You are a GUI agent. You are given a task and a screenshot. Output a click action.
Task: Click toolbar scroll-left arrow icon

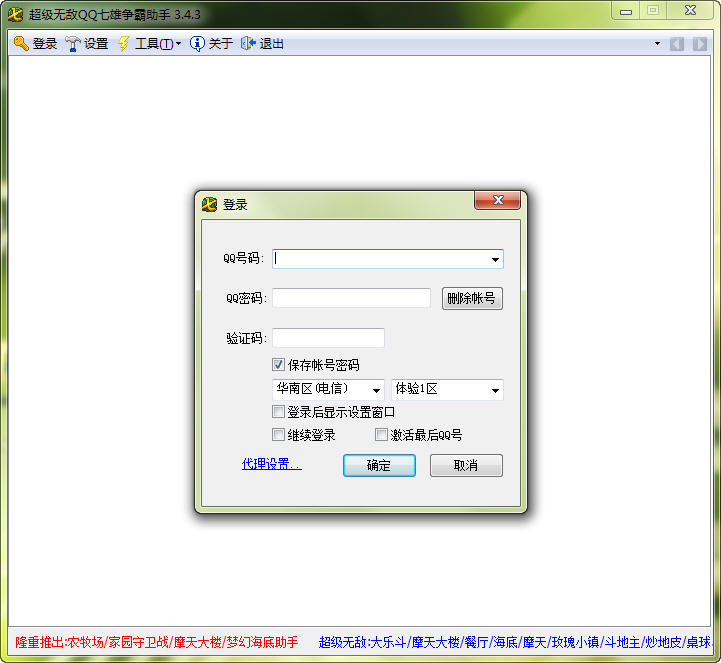tap(676, 44)
